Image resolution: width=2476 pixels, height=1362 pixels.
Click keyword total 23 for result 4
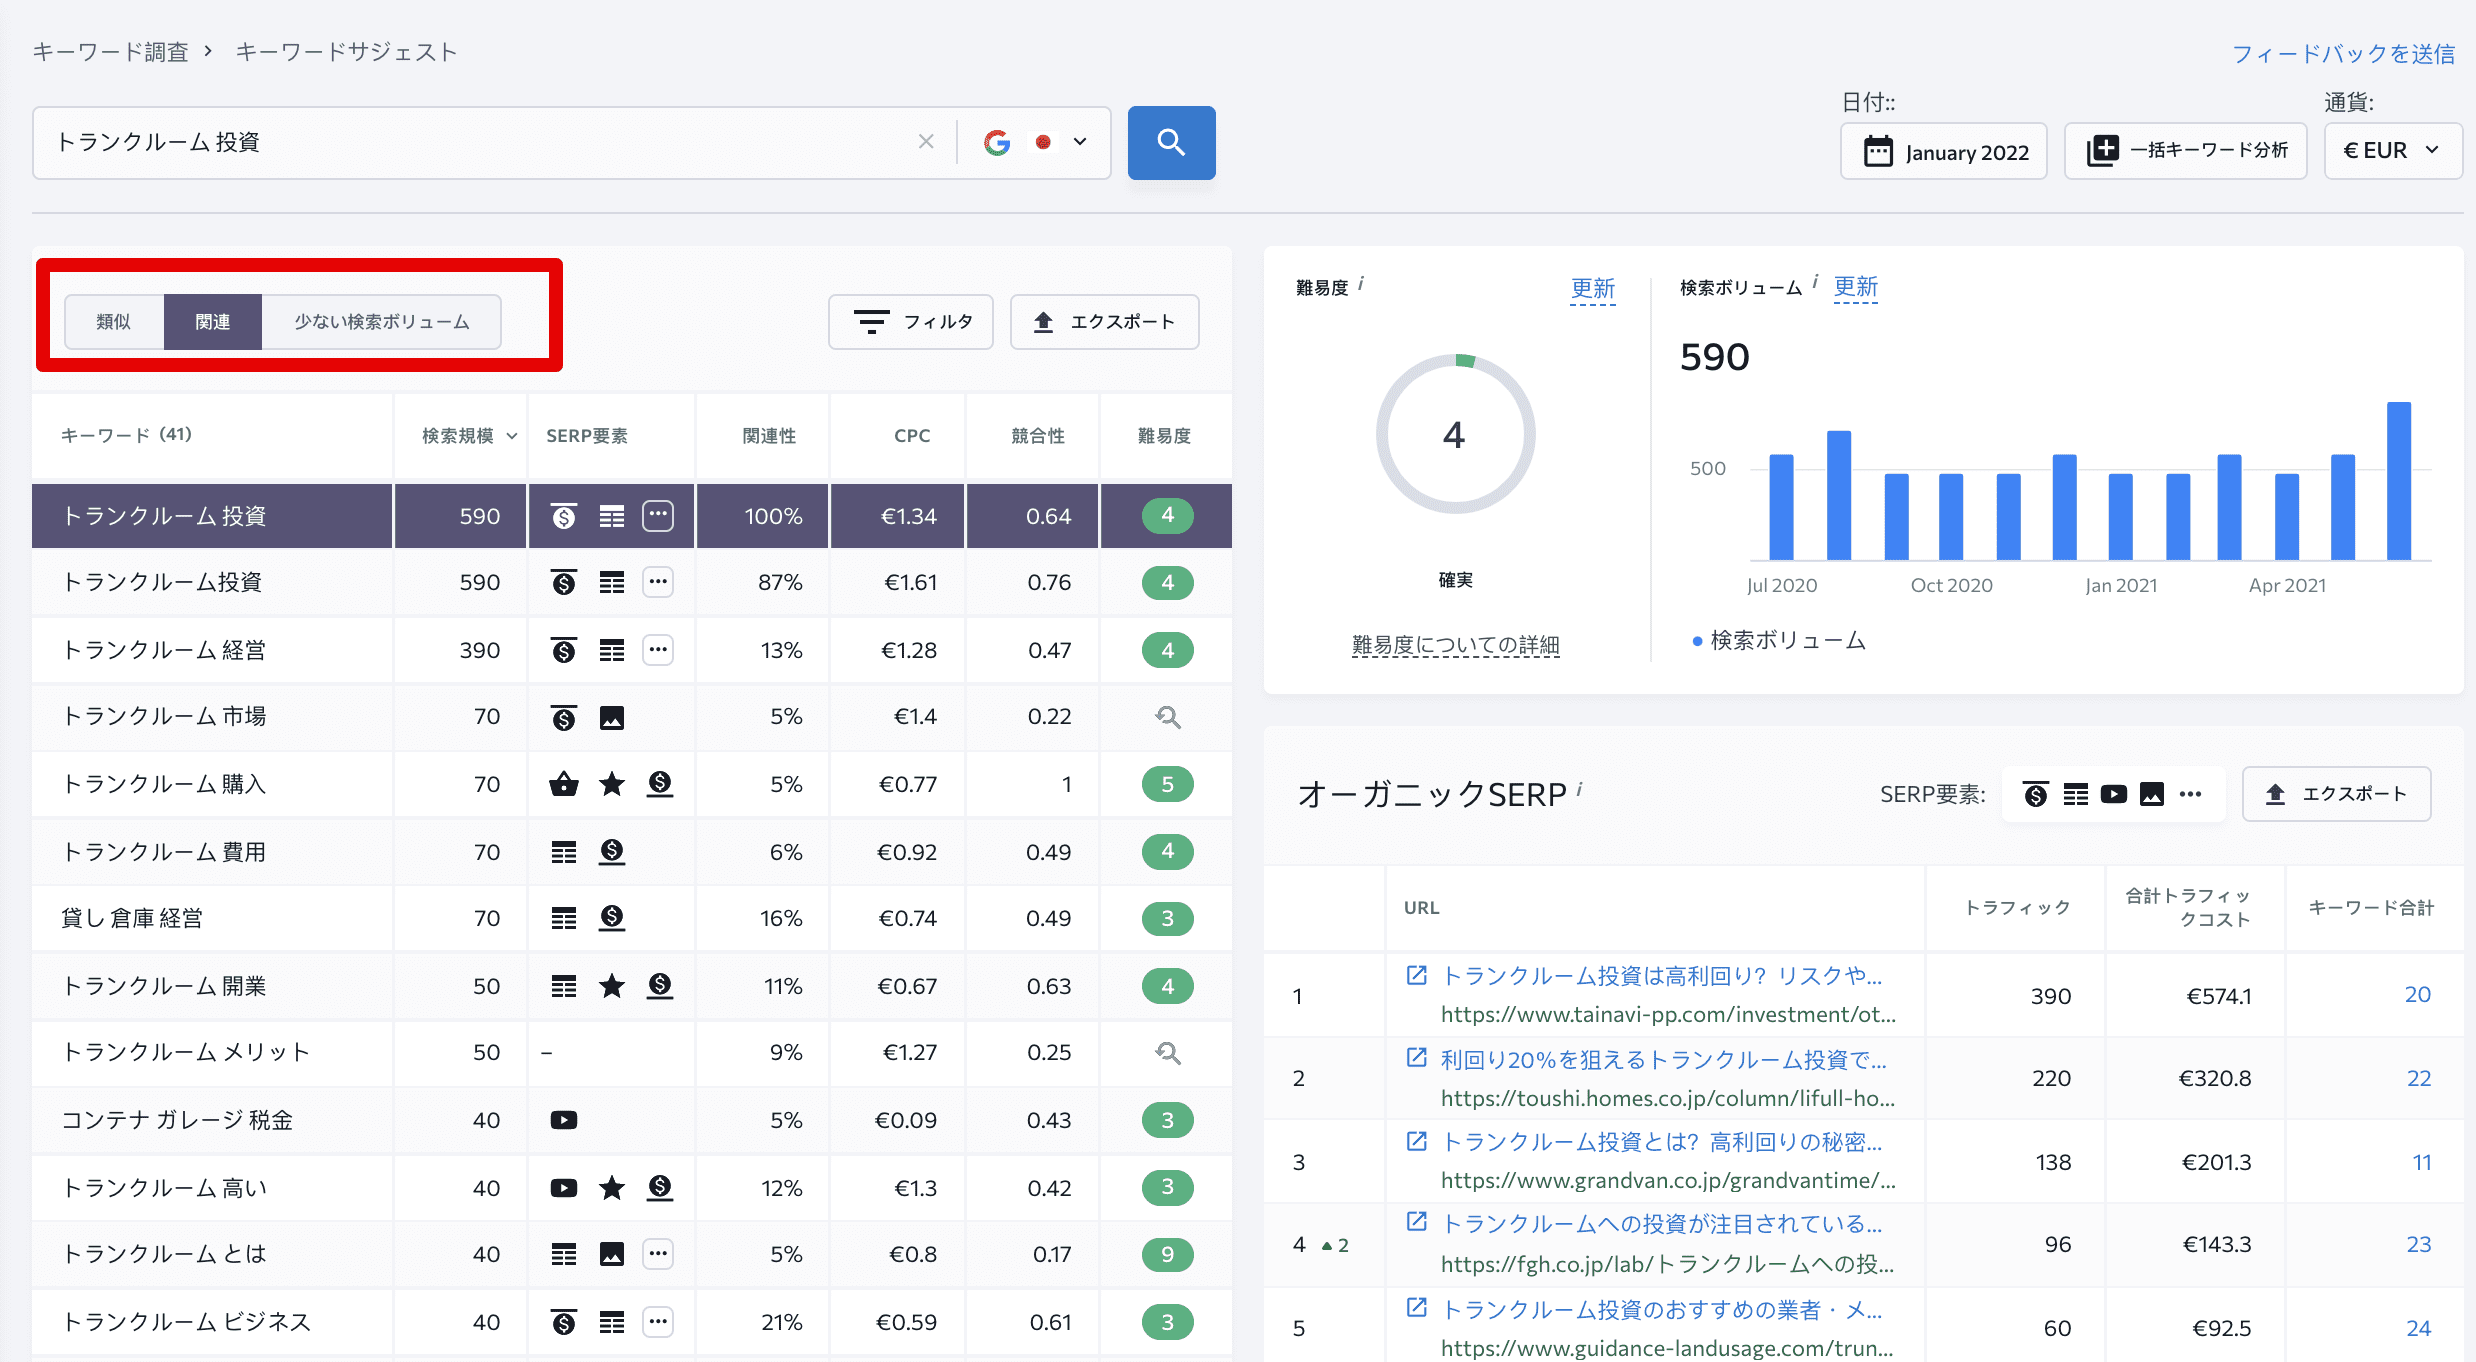tap(2418, 1245)
